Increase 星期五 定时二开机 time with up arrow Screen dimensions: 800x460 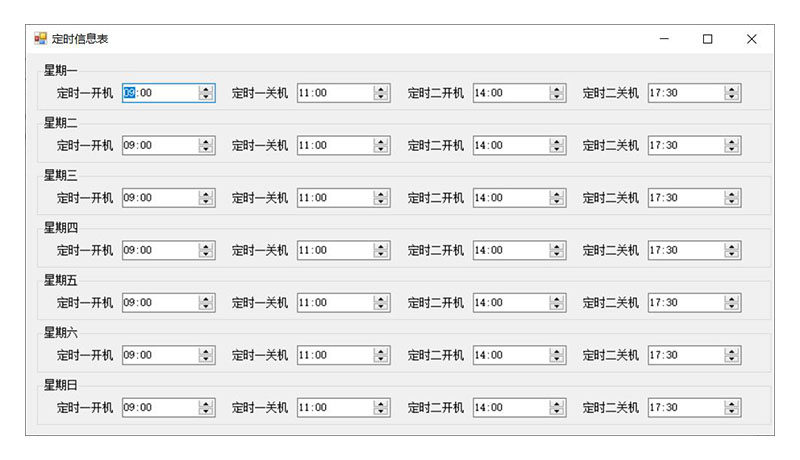[557, 299]
